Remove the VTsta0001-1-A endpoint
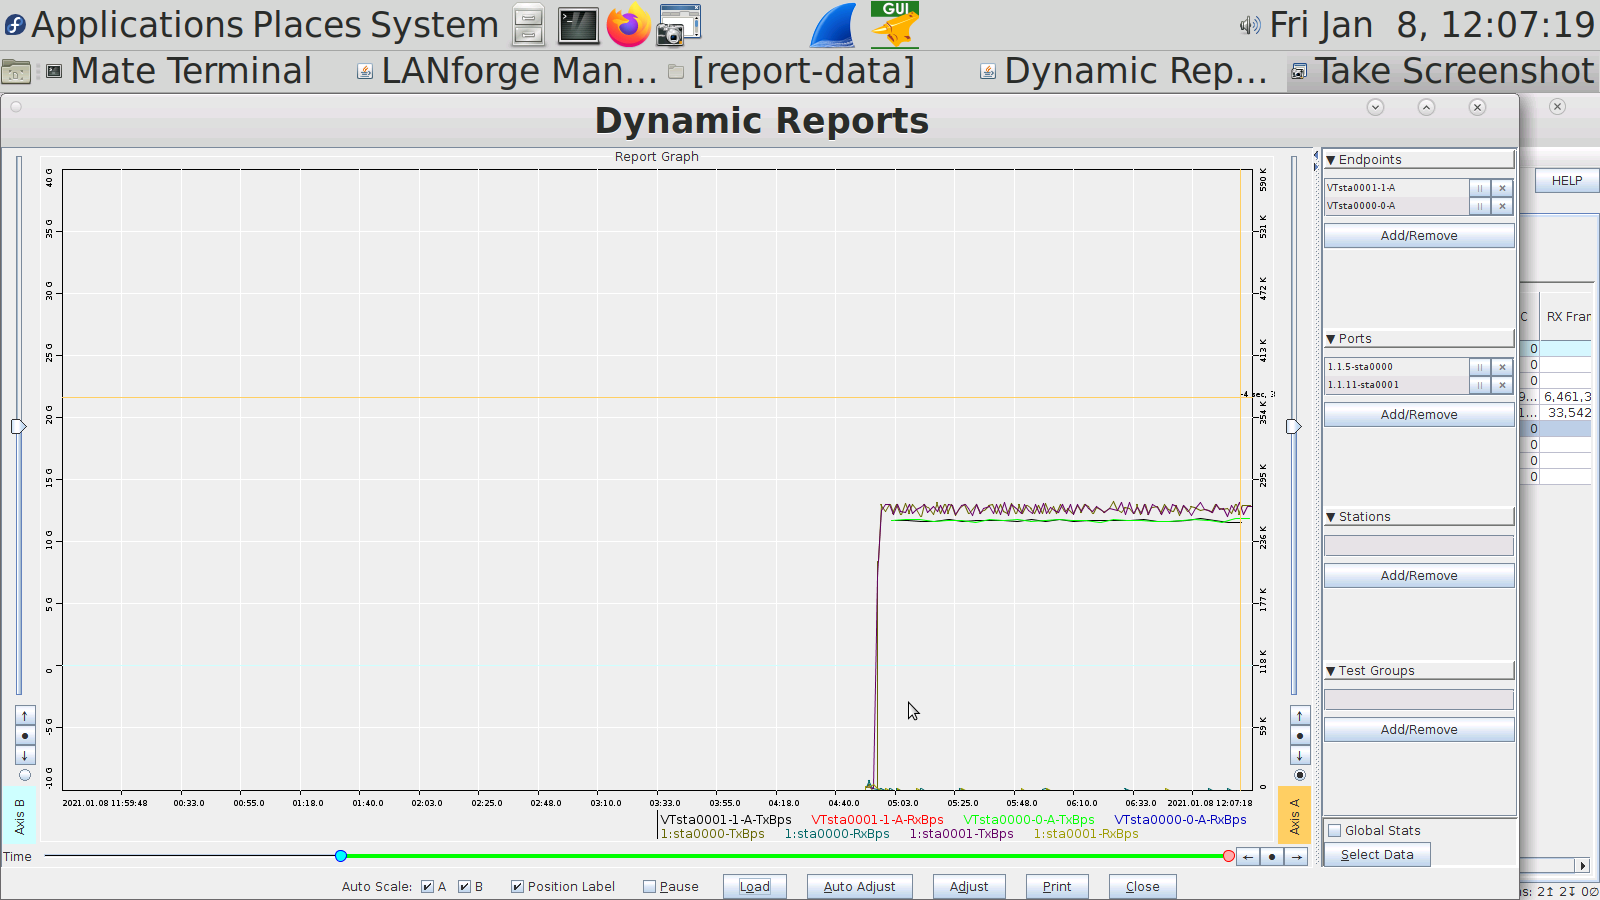1600x900 pixels. [1502, 188]
